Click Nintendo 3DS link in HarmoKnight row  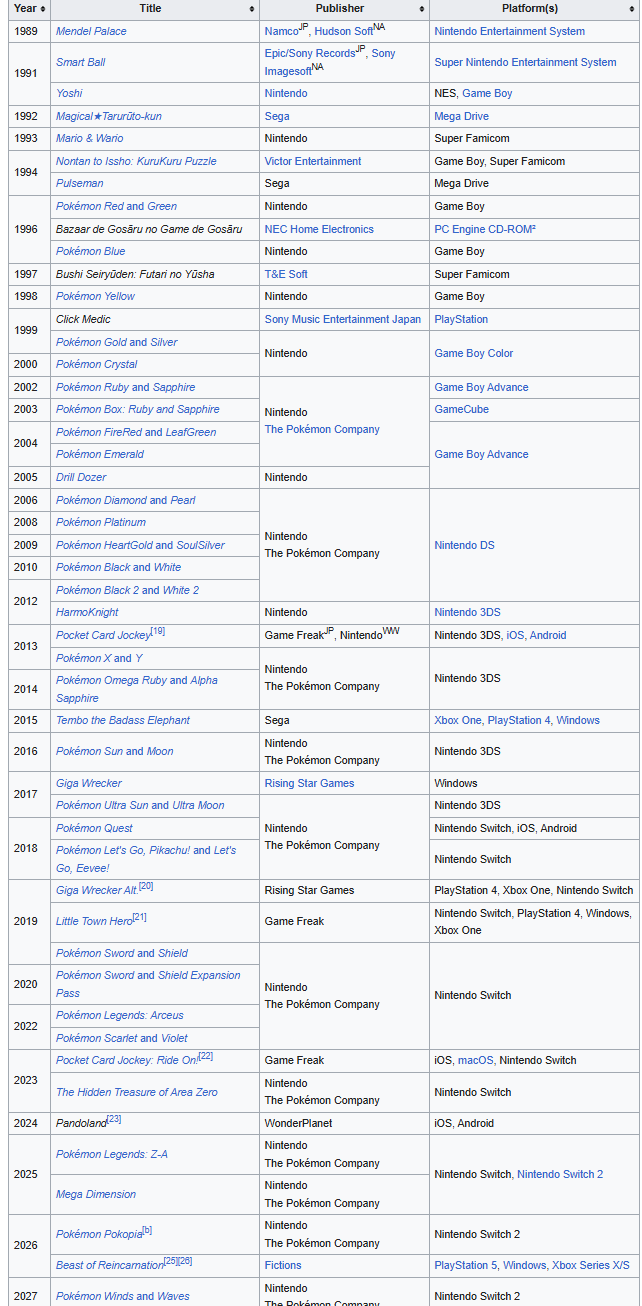(x=467, y=612)
